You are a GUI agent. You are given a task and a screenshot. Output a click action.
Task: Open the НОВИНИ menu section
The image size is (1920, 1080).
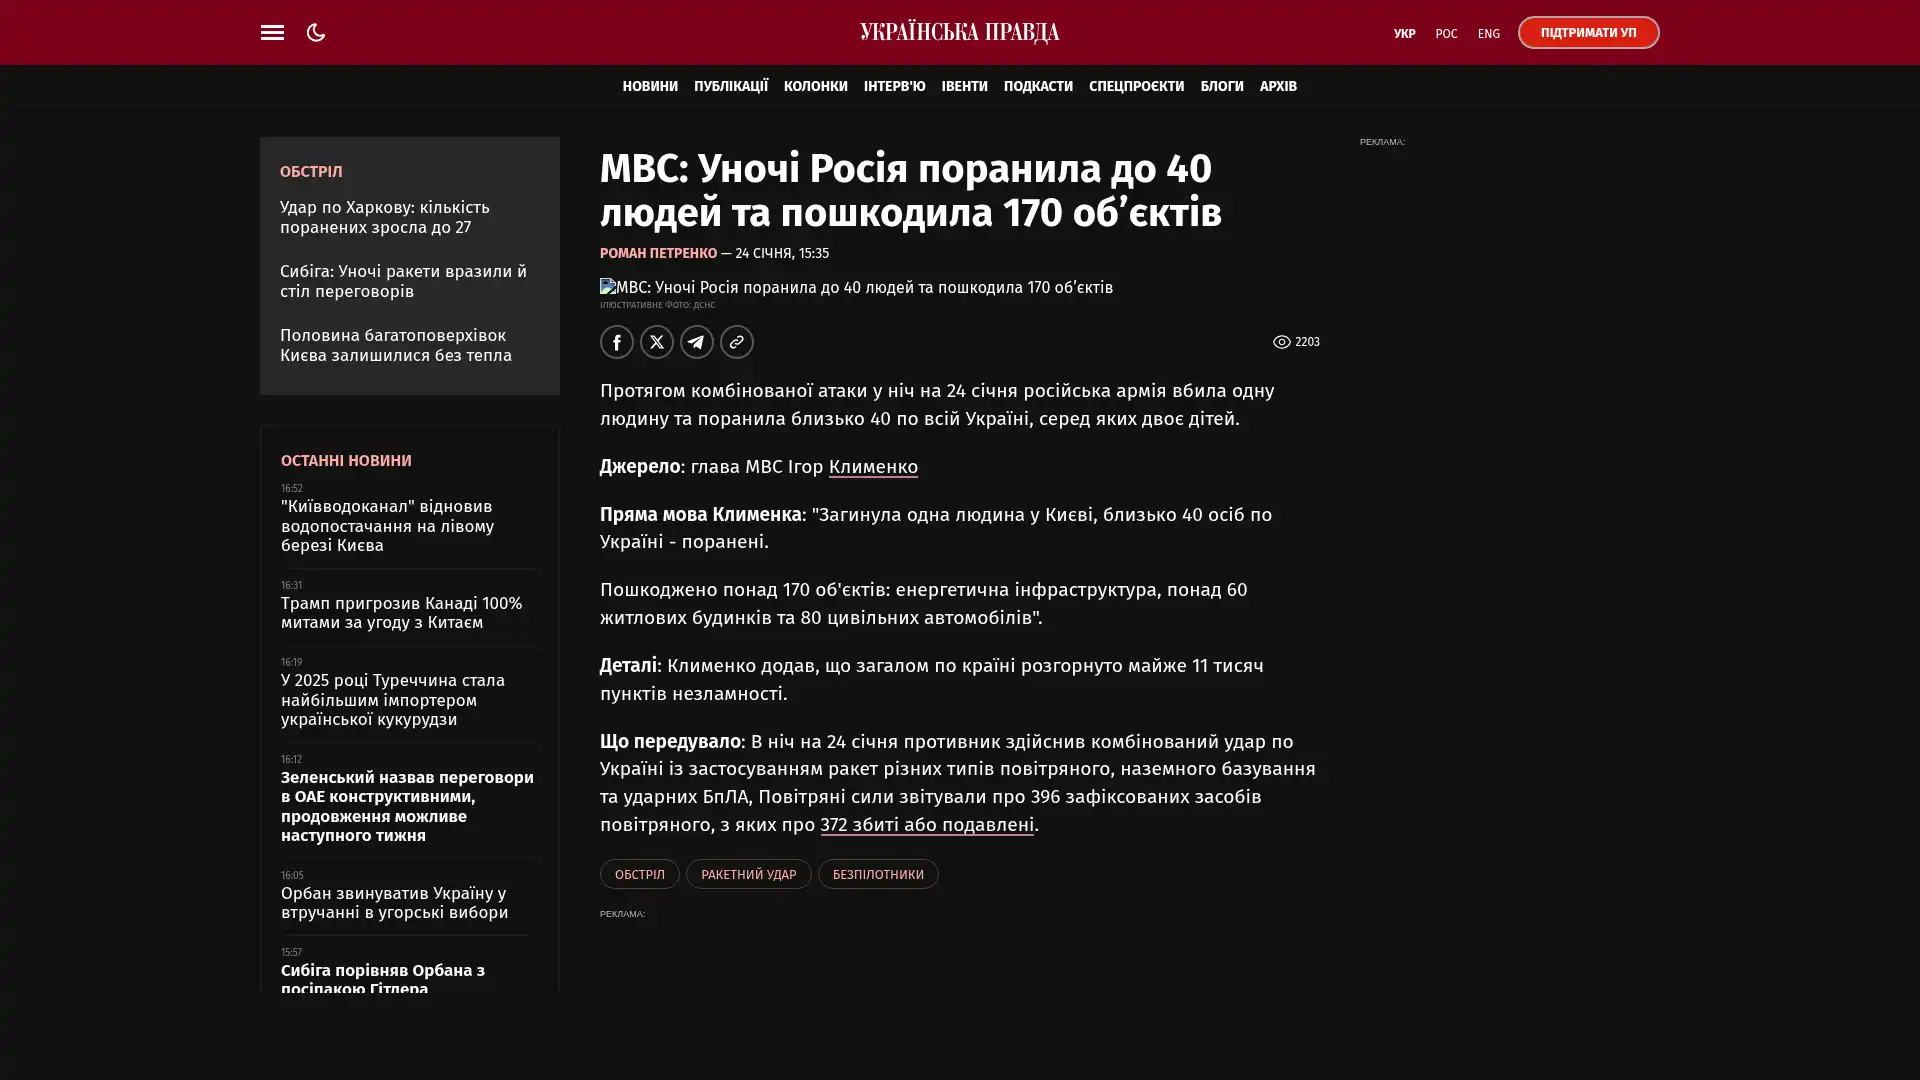(x=650, y=86)
